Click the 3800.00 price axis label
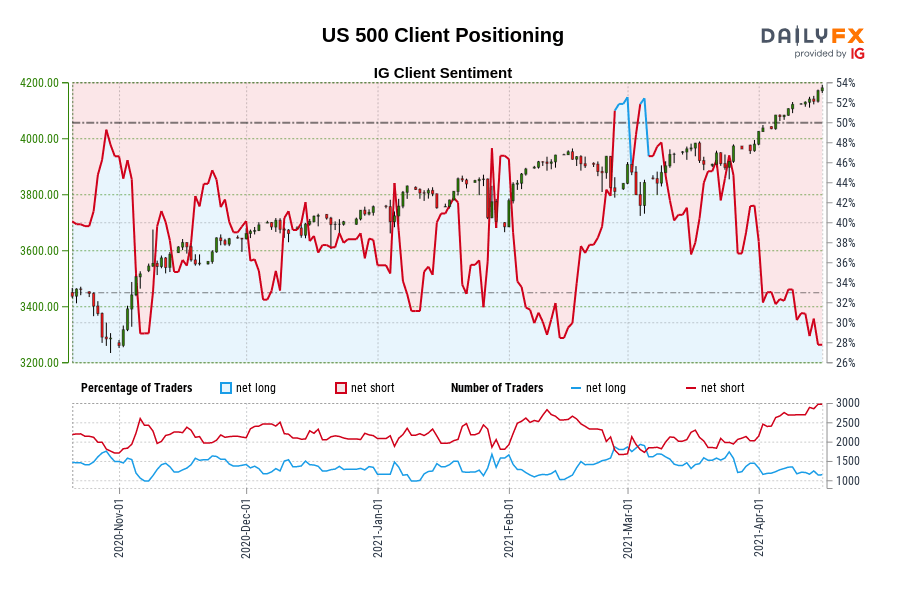The width and height of the screenshot is (900, 600). tap(40, 195)
